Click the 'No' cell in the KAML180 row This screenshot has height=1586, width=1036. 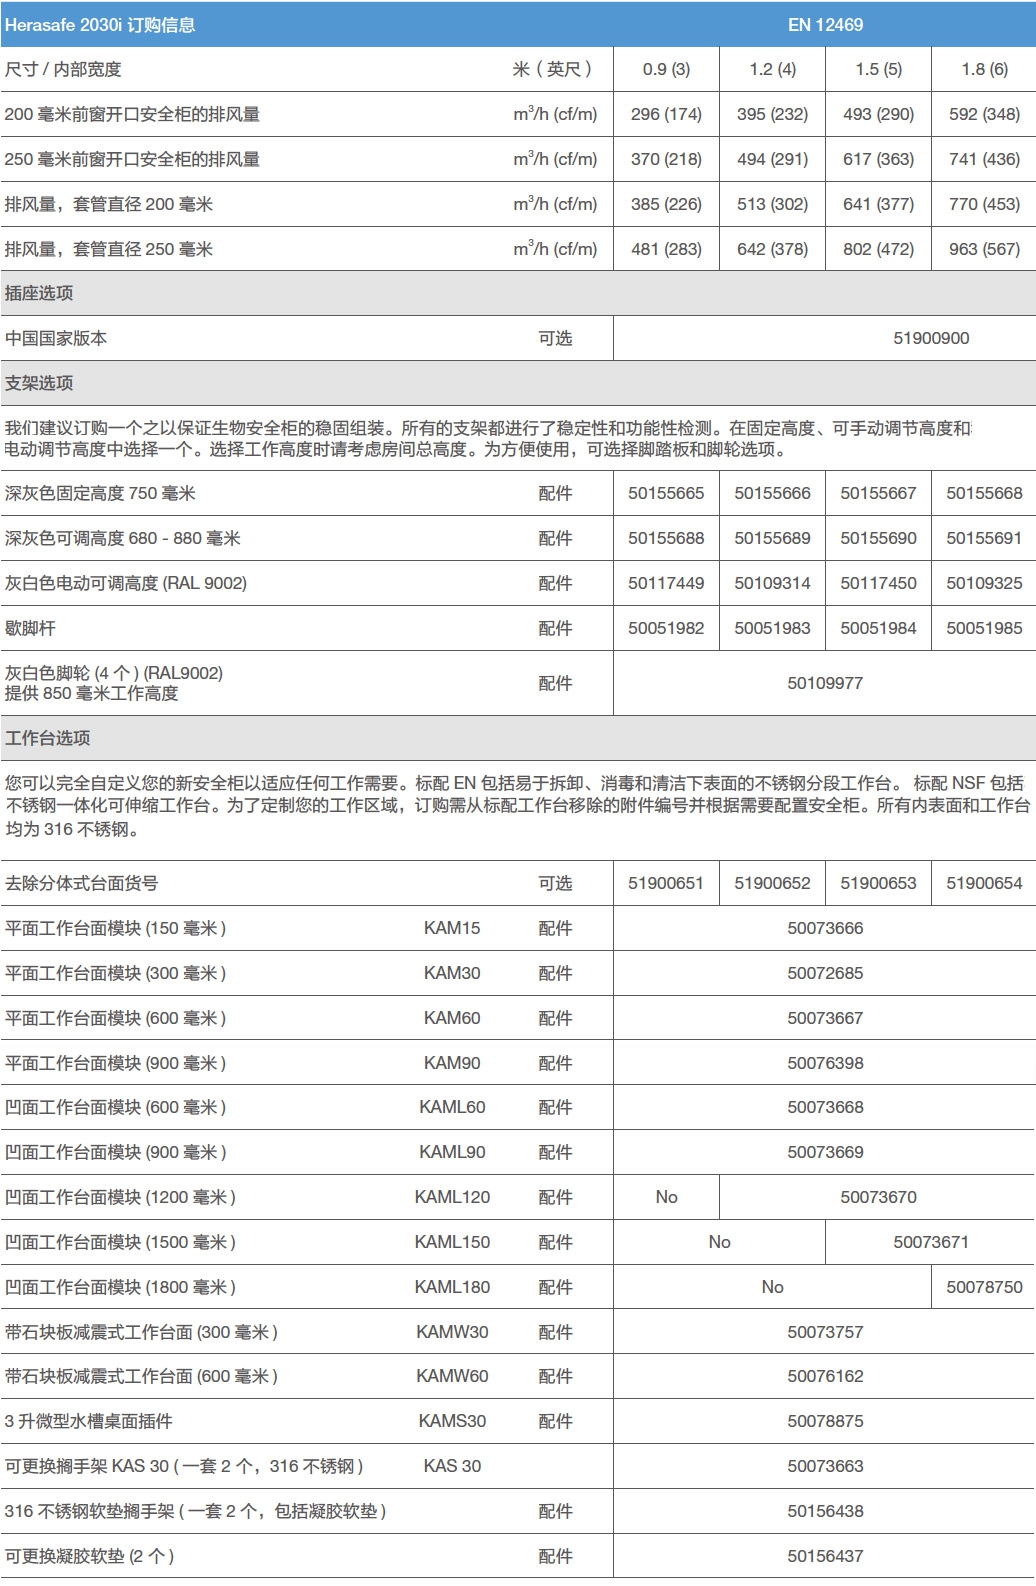772,1287
